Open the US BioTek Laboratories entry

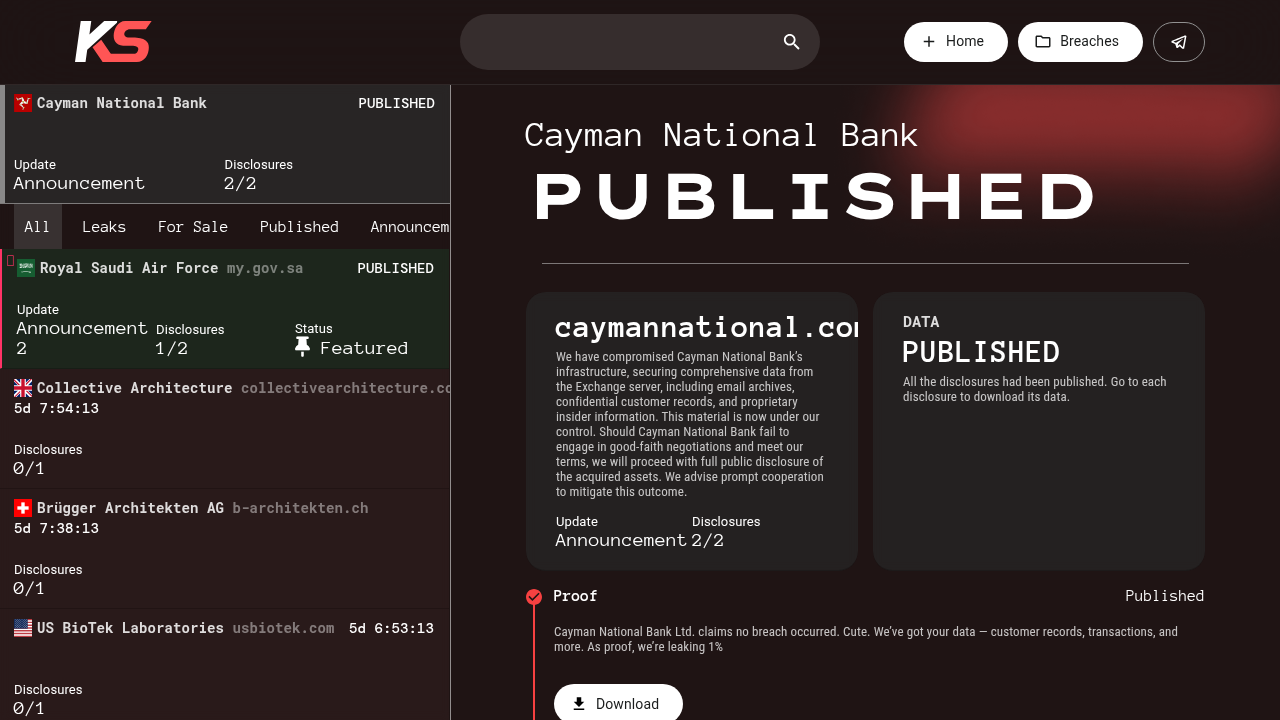(x=225, y=665)
